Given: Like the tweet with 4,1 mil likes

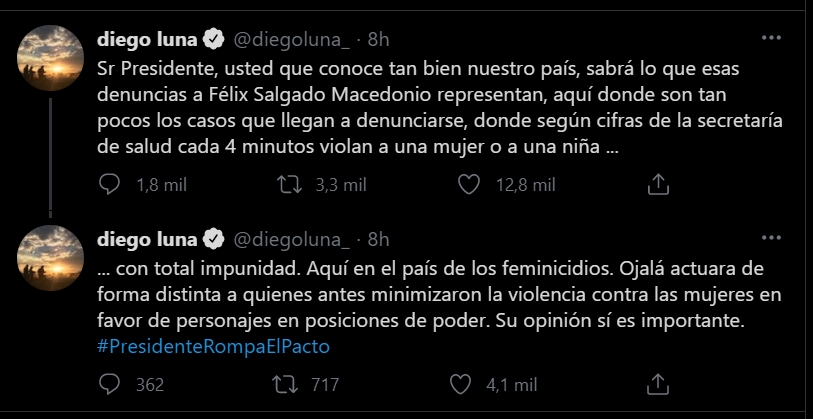Looking at the screenshot, I should [x=462, y=384].
